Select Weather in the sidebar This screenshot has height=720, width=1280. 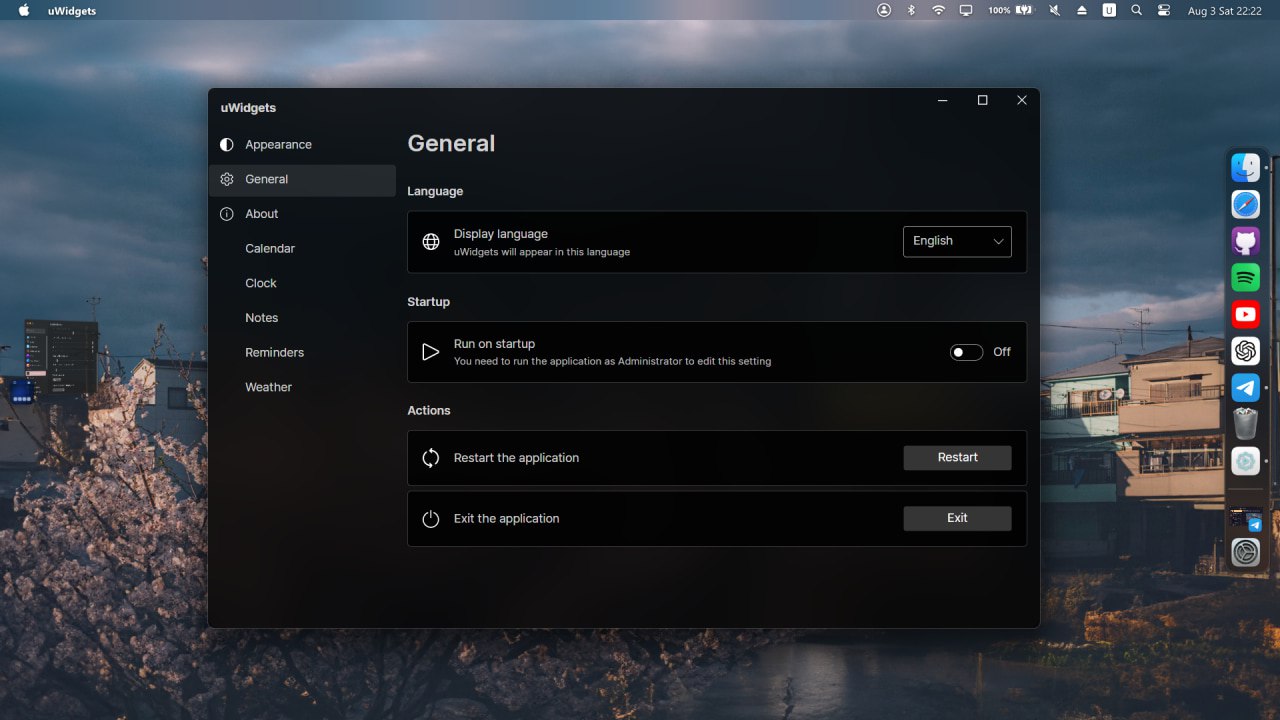pos(302,387)
